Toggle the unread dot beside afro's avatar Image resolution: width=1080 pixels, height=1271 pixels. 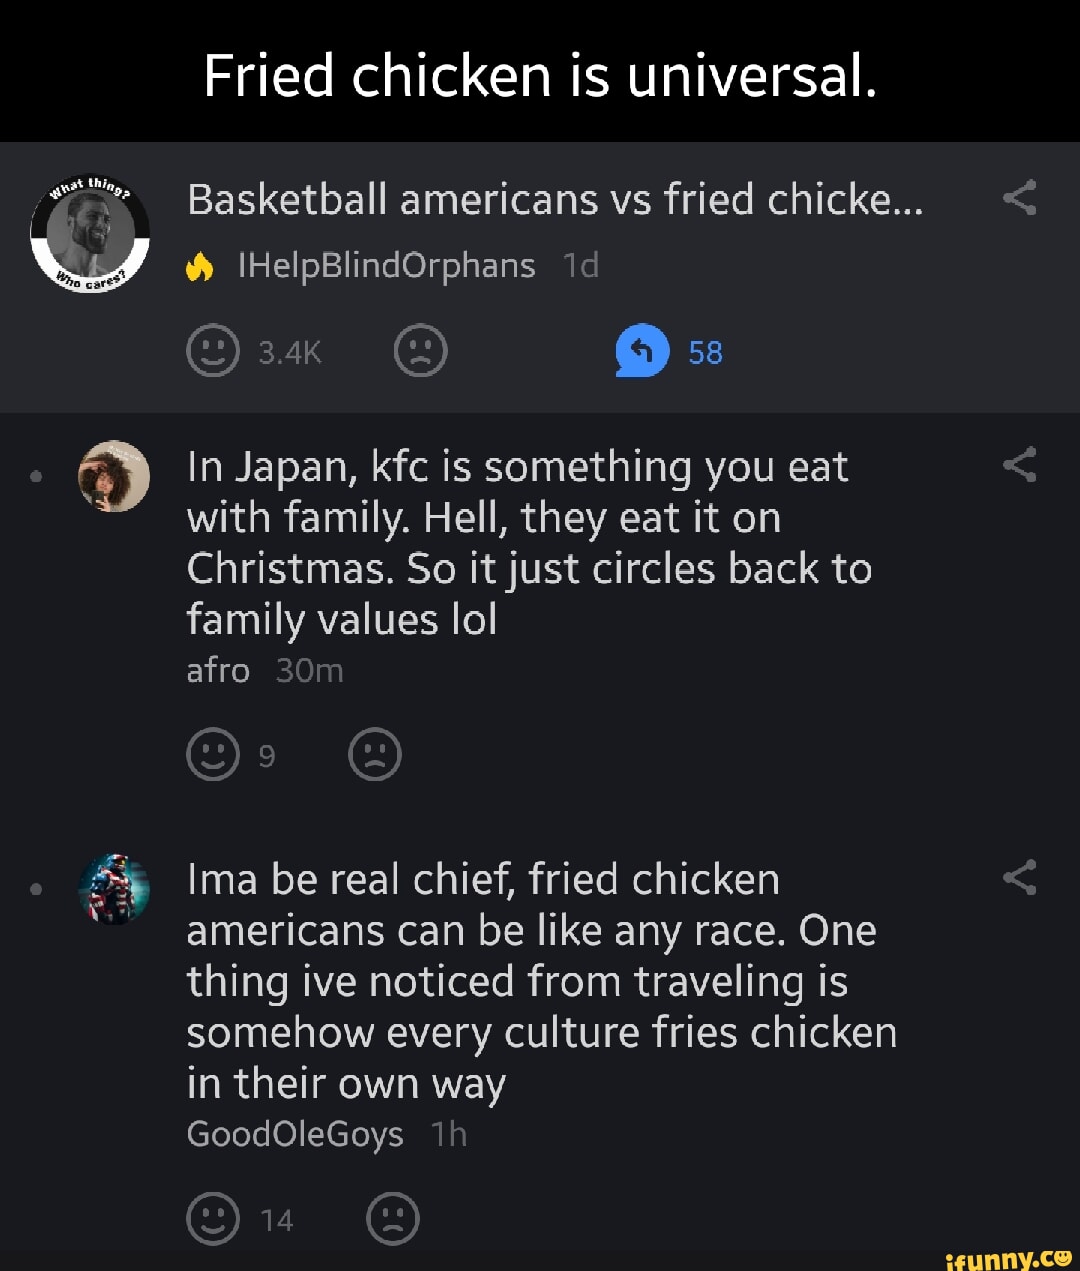(x=37, y=476)
